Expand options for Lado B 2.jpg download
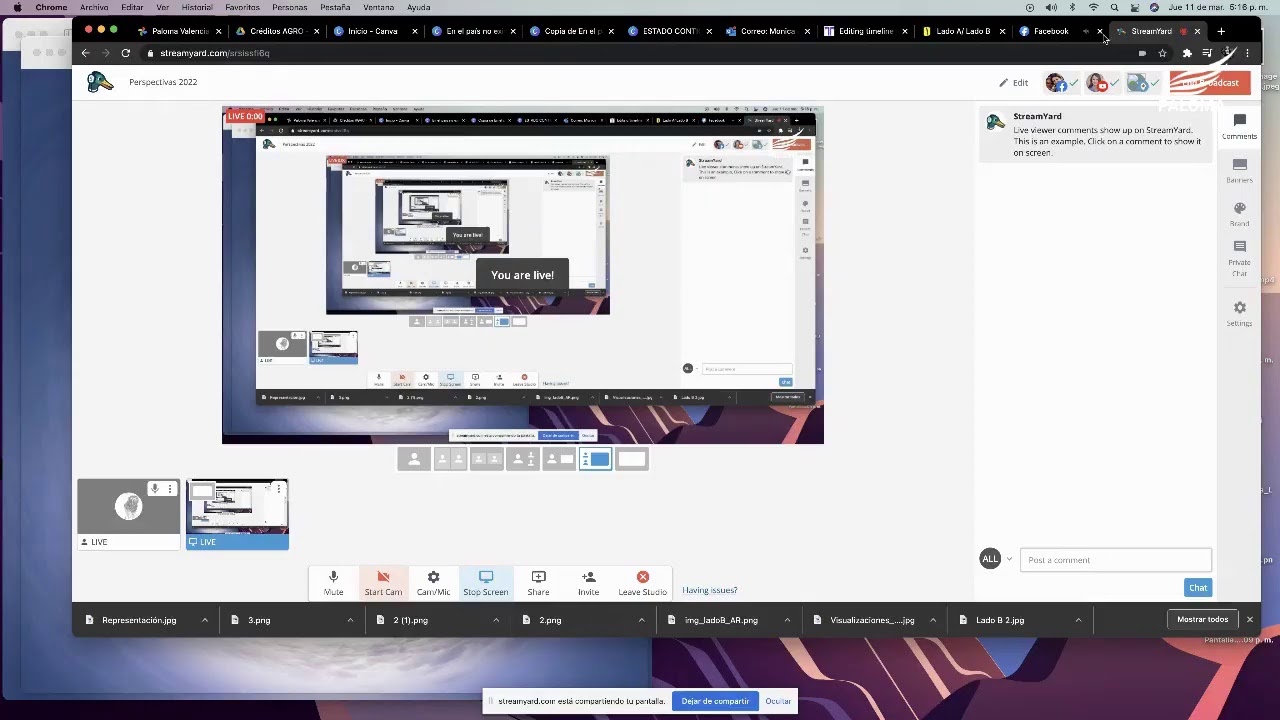Image resolution: width=1280 pixels, height=720 pixels. [x=1078, y=620]
